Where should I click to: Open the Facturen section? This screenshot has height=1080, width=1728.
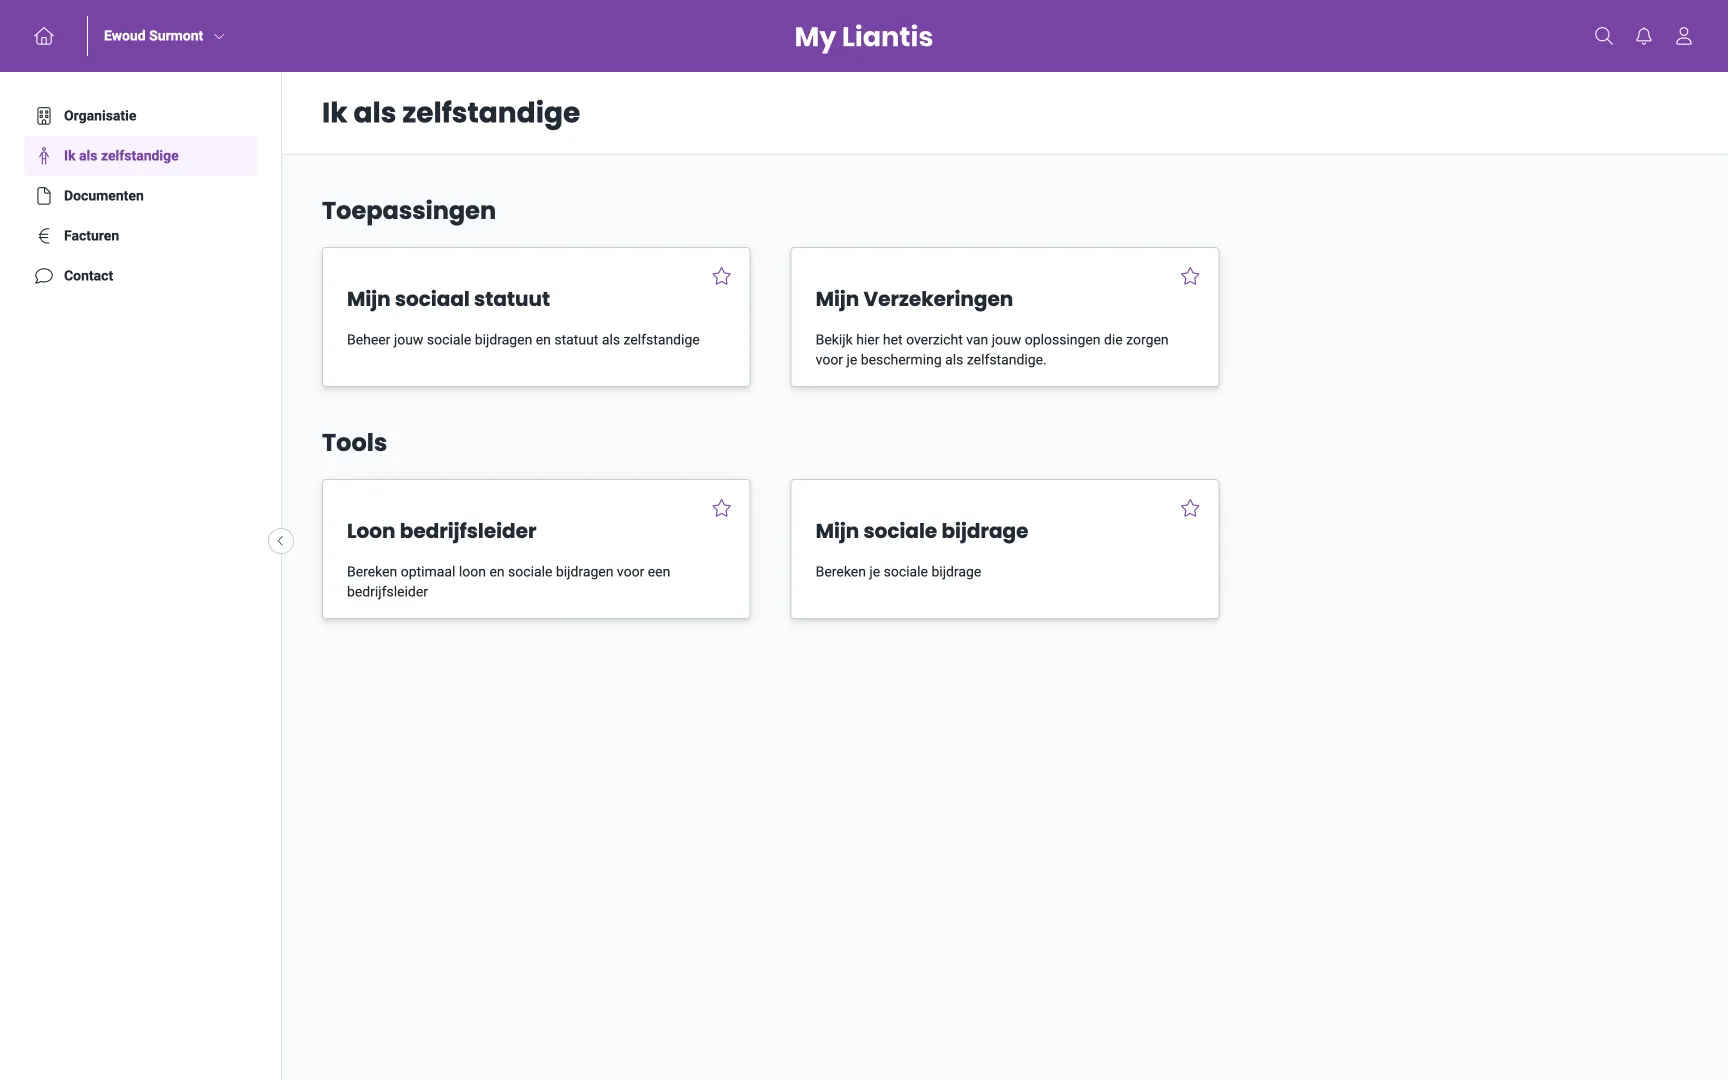(x=140, y=236)
